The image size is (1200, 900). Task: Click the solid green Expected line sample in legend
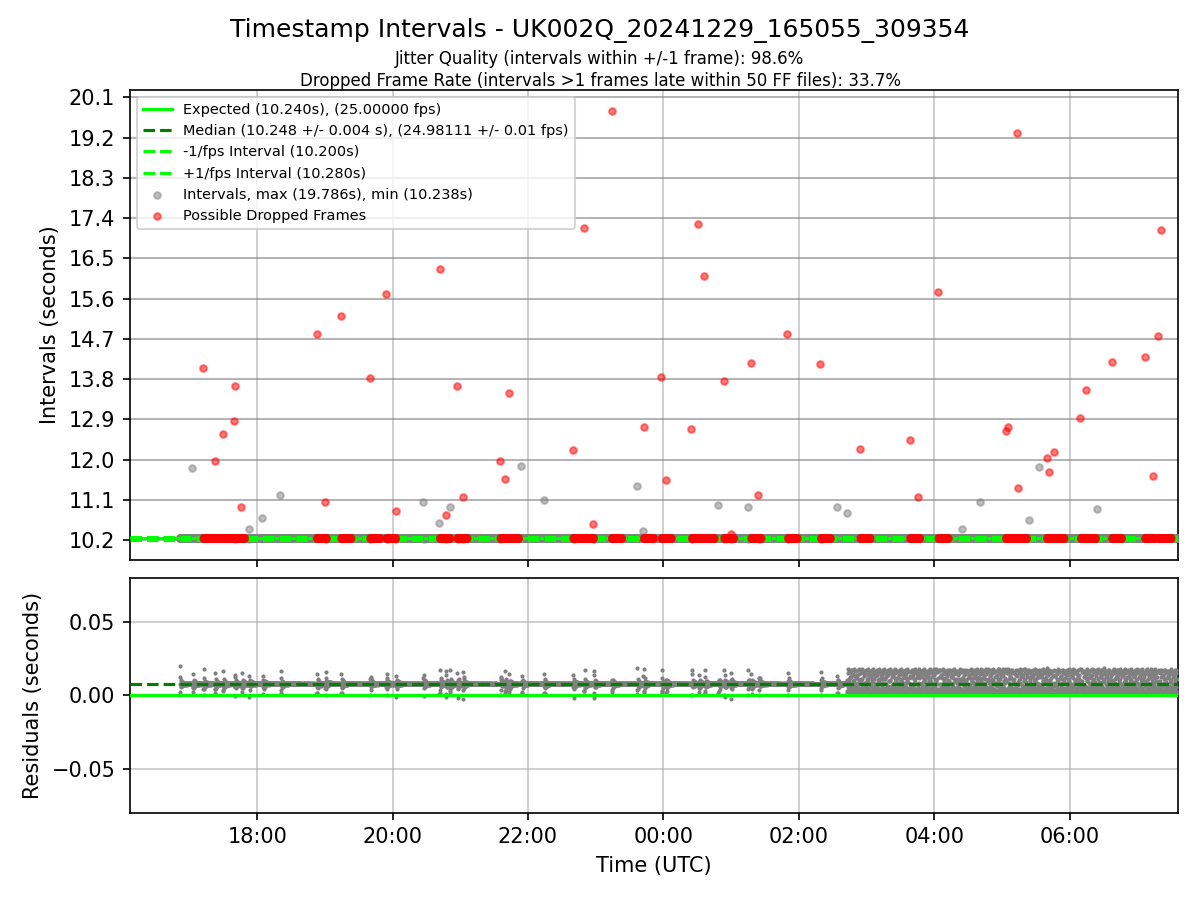click(158, 109)
